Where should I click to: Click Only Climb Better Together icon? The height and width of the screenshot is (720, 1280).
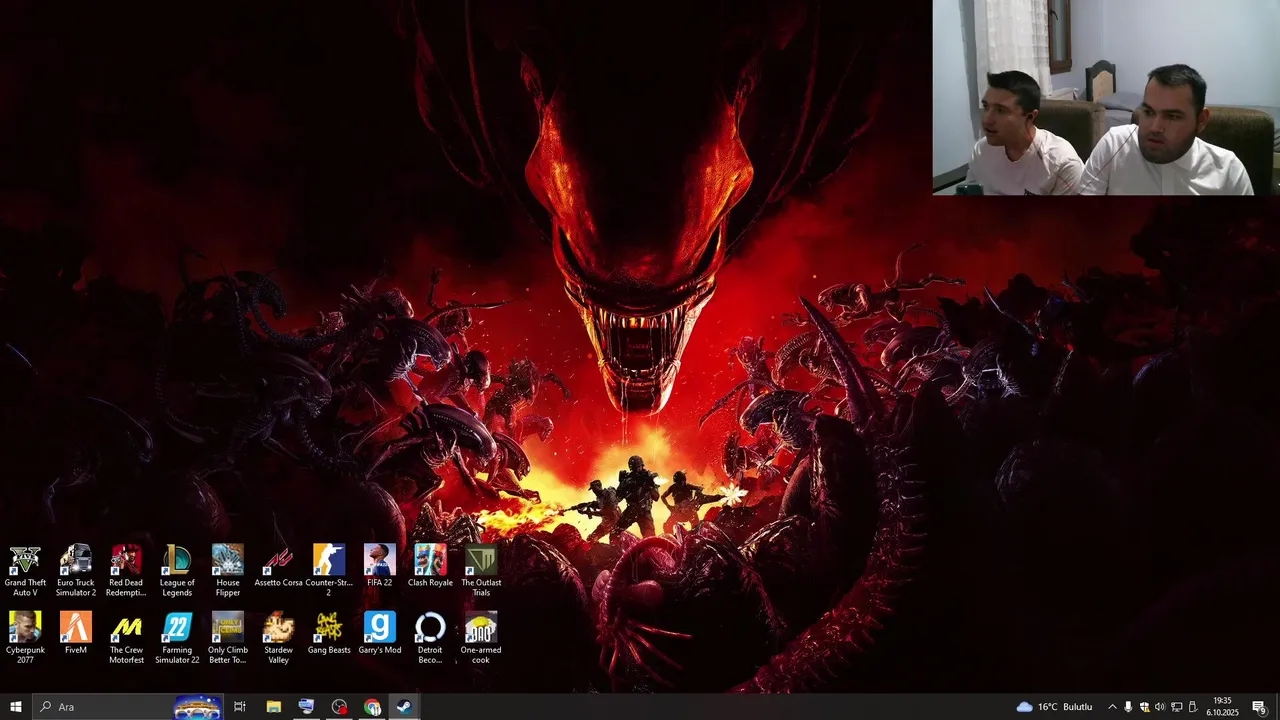click(228, 638)
